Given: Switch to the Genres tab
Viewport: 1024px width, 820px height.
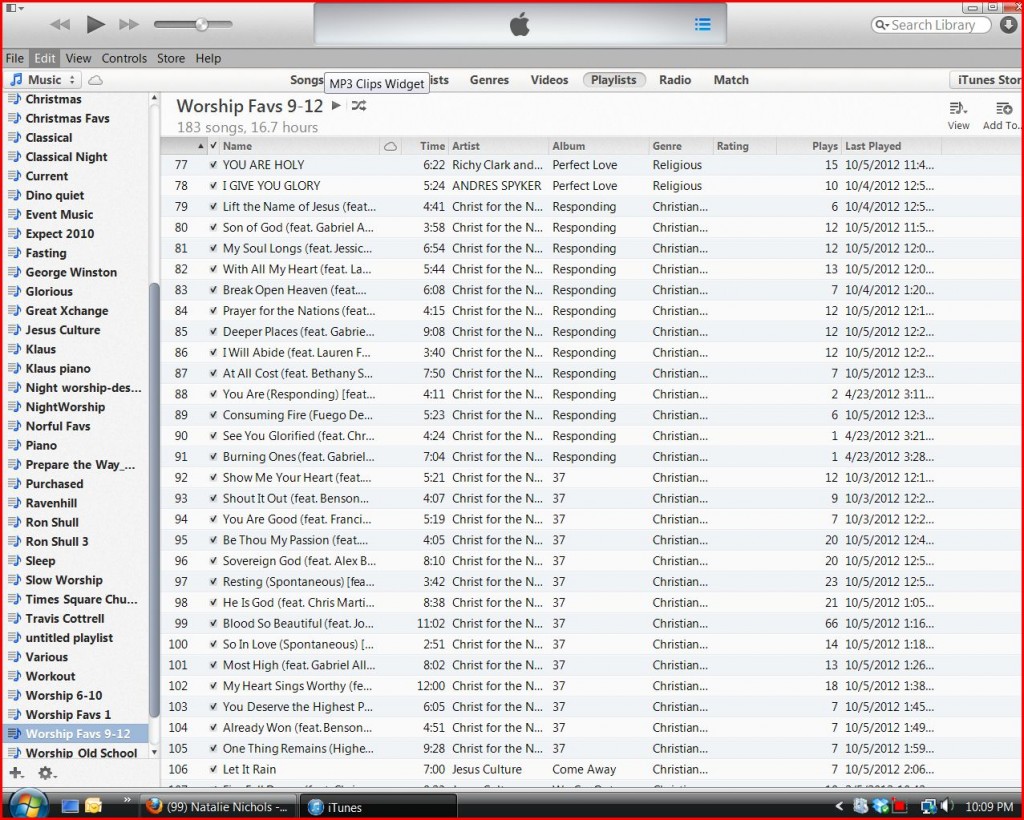Looking at the screenshot, I should coord(489,80).
